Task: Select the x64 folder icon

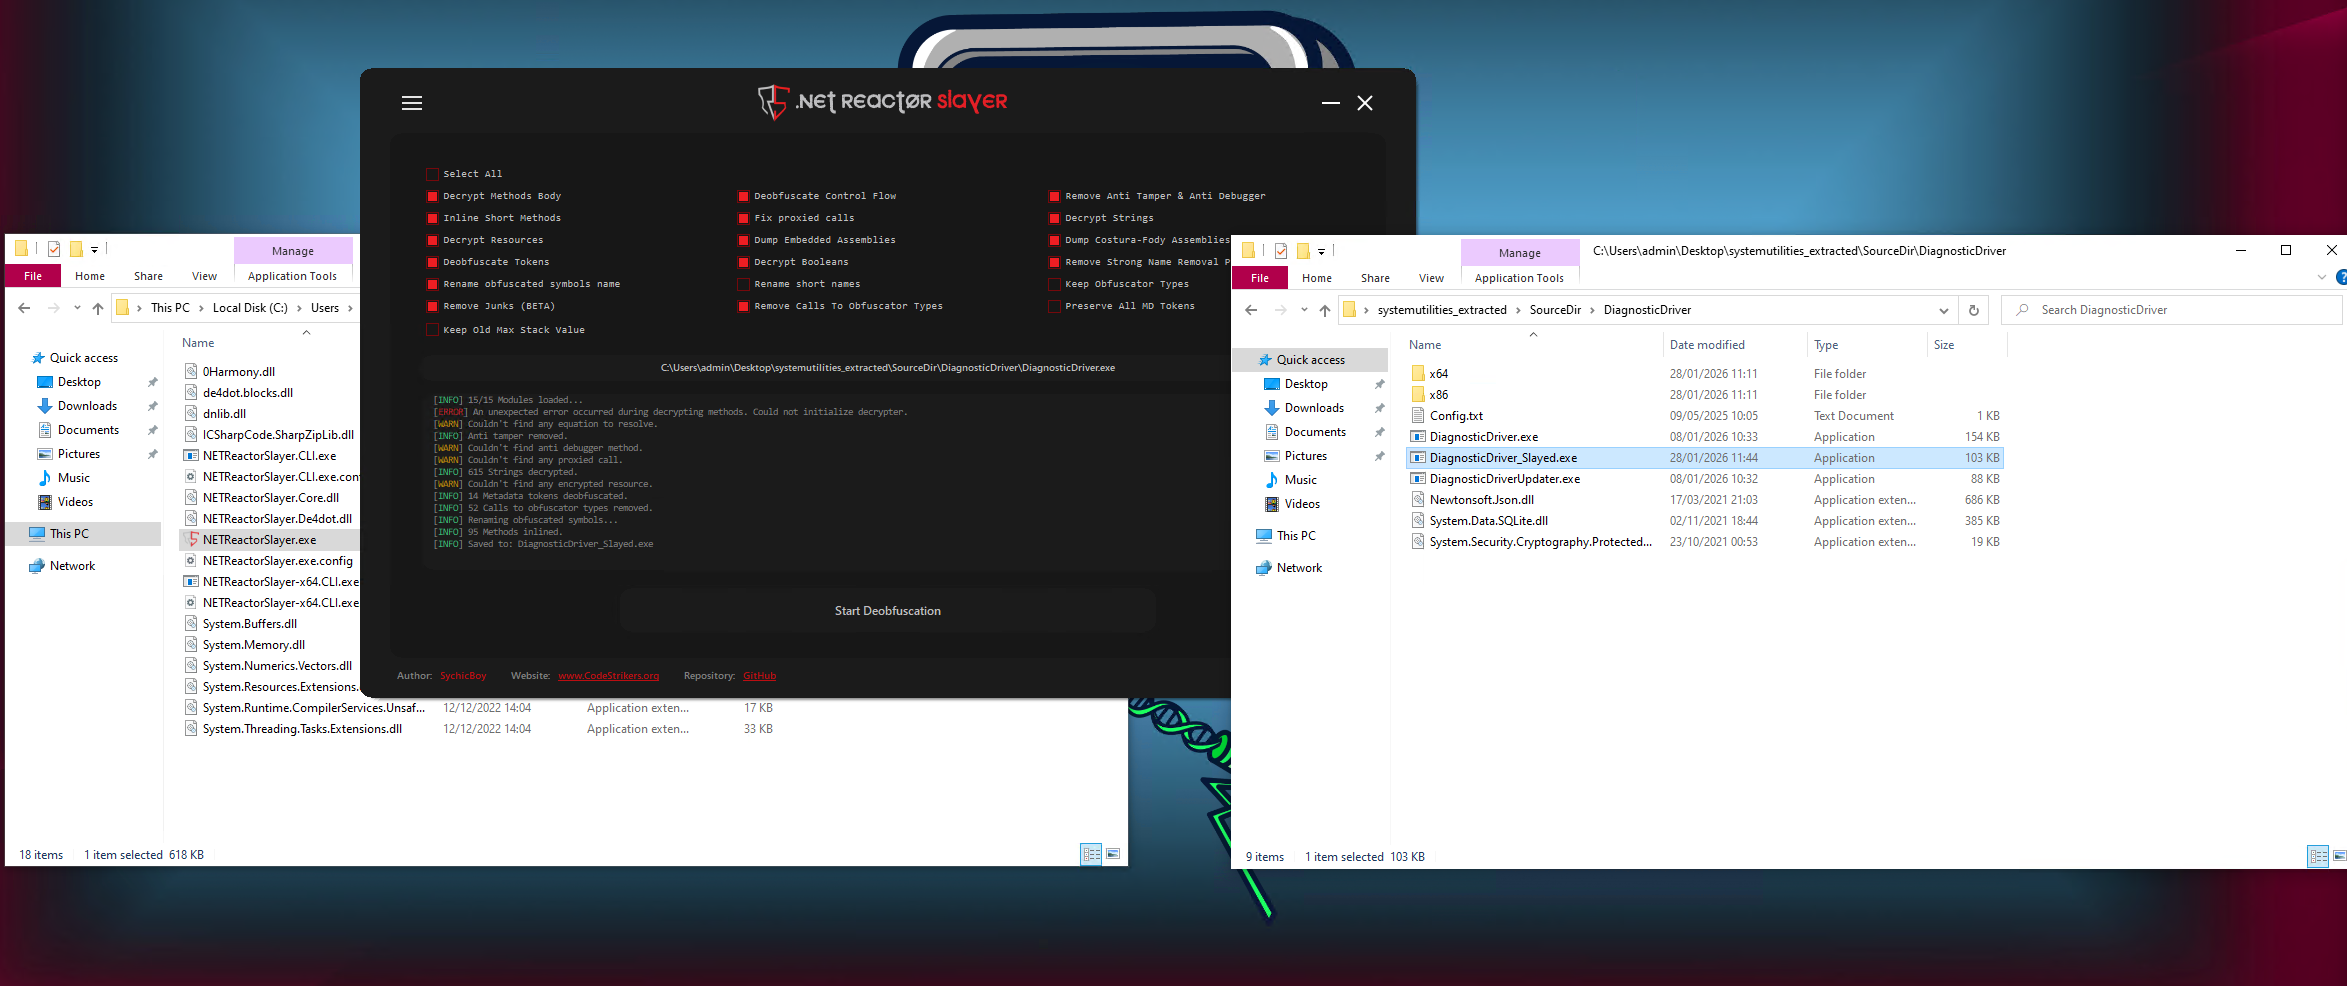Action: [x=1418, y=374]
